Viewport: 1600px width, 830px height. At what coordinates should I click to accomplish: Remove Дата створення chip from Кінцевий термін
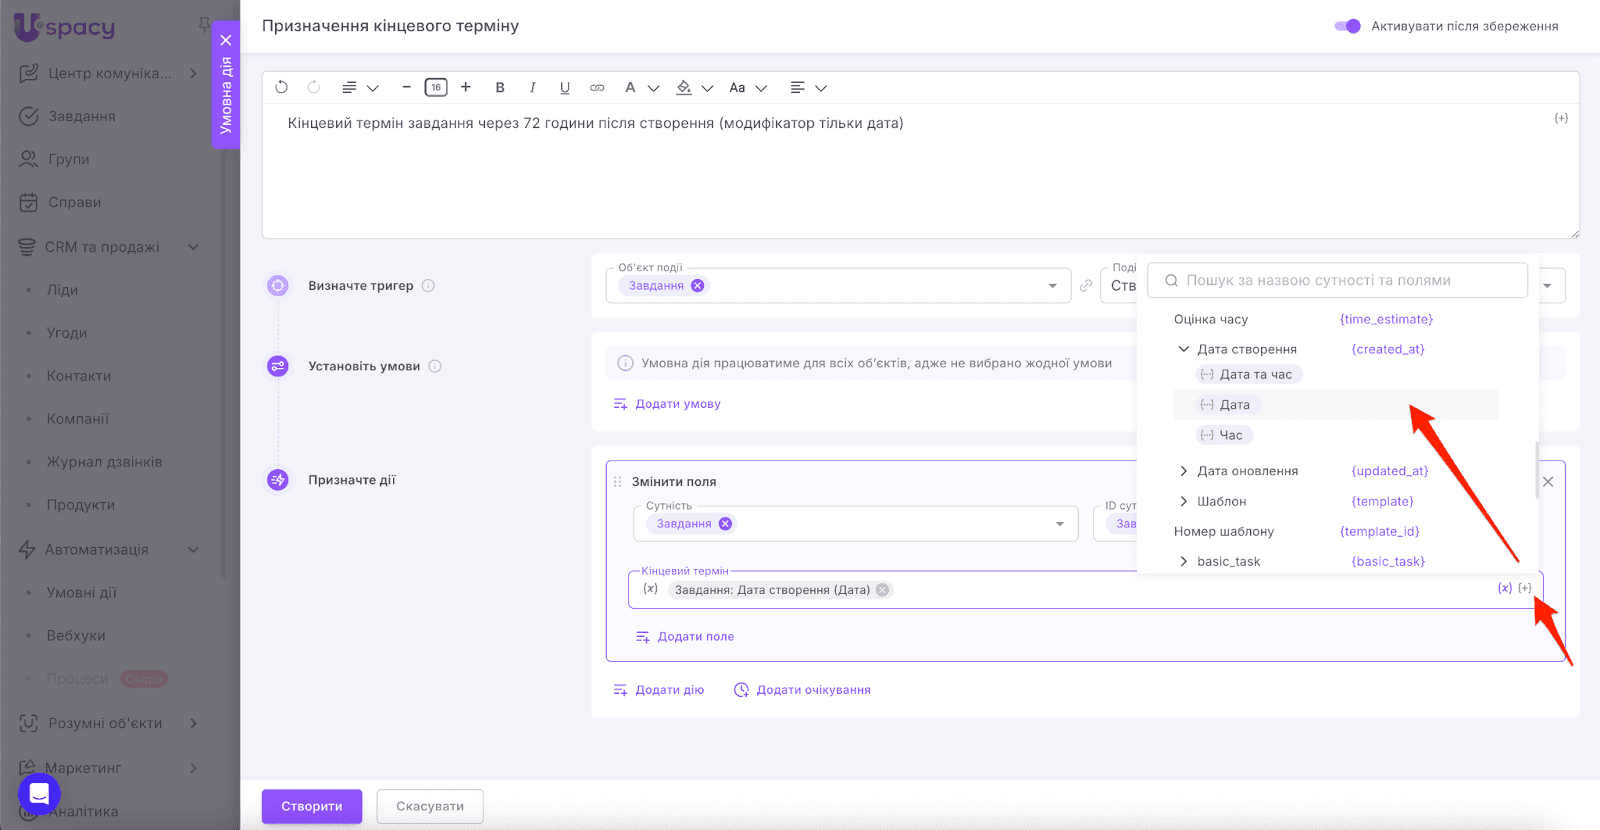click(883, 590)
